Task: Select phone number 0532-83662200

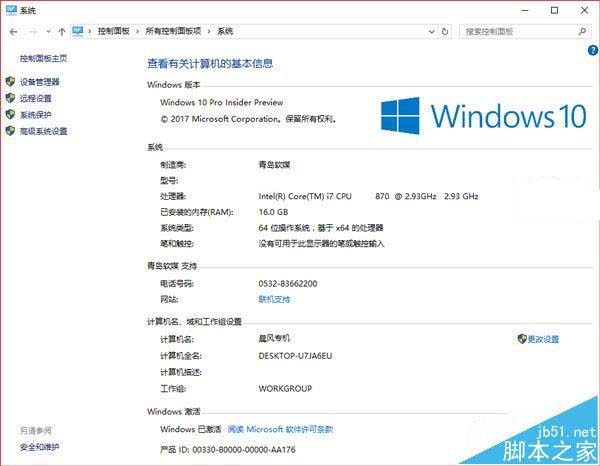Action: (x=288, y=284)
